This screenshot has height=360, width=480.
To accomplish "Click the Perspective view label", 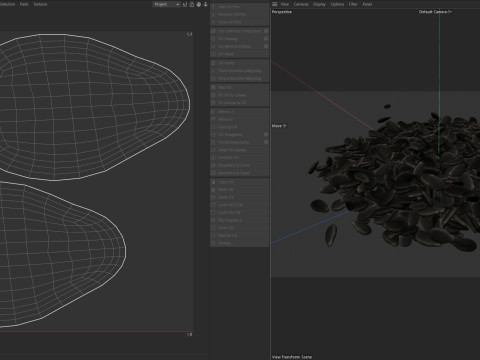I will 282,12.
